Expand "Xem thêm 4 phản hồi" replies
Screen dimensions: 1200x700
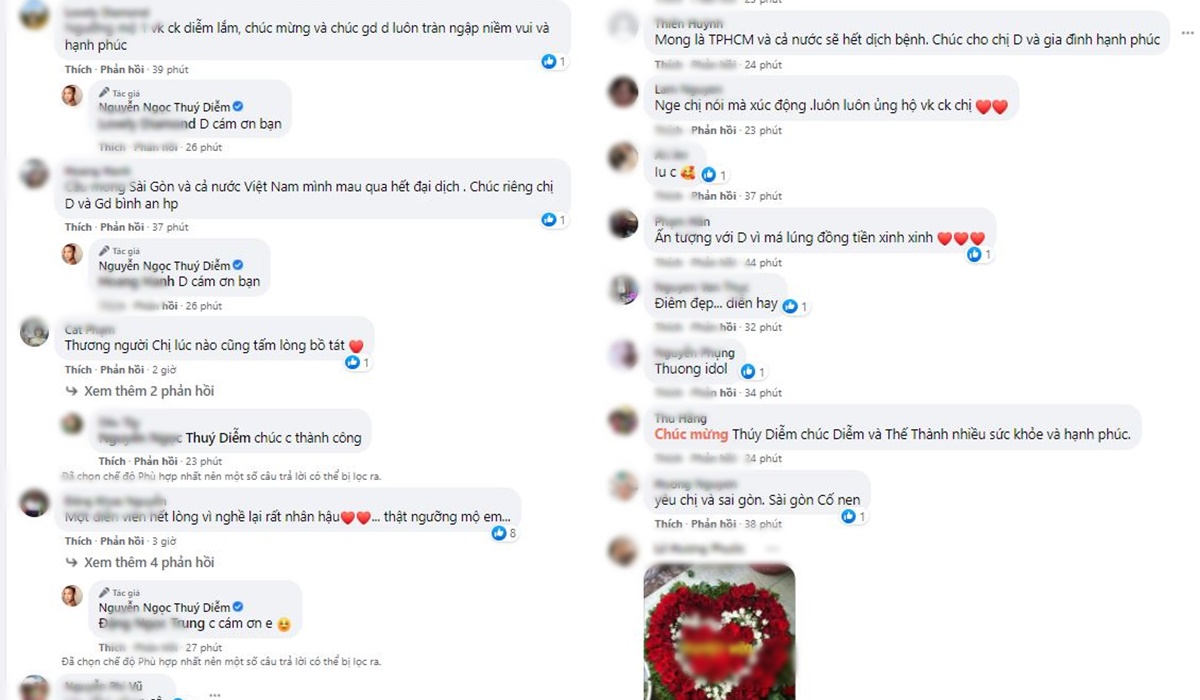click(x=149, y=563)
